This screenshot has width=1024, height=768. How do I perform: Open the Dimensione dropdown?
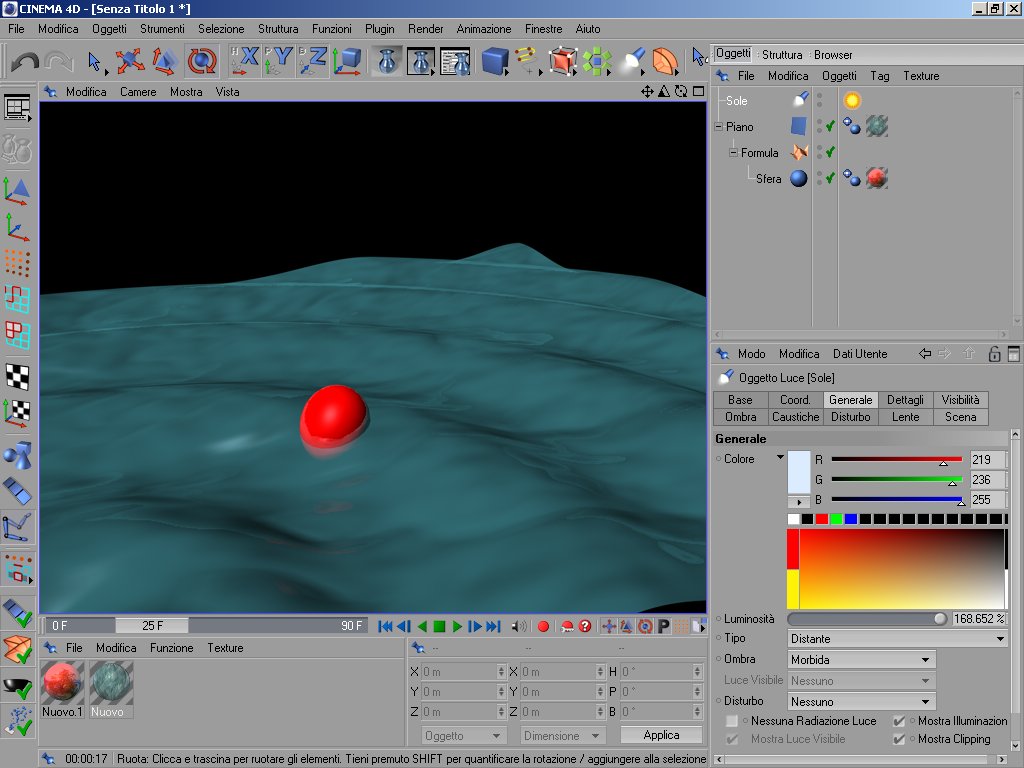point(562,735)
